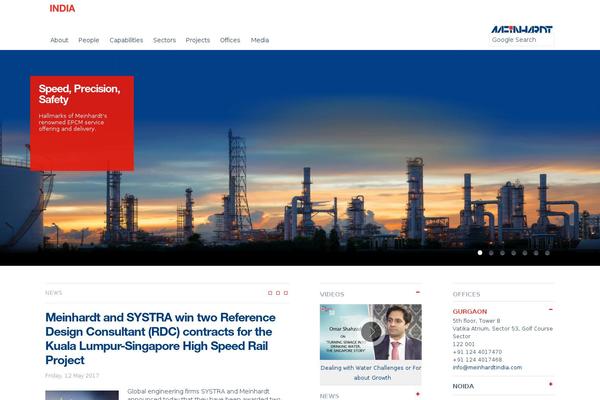Click the NOIDA office heading

click(463, 386)
